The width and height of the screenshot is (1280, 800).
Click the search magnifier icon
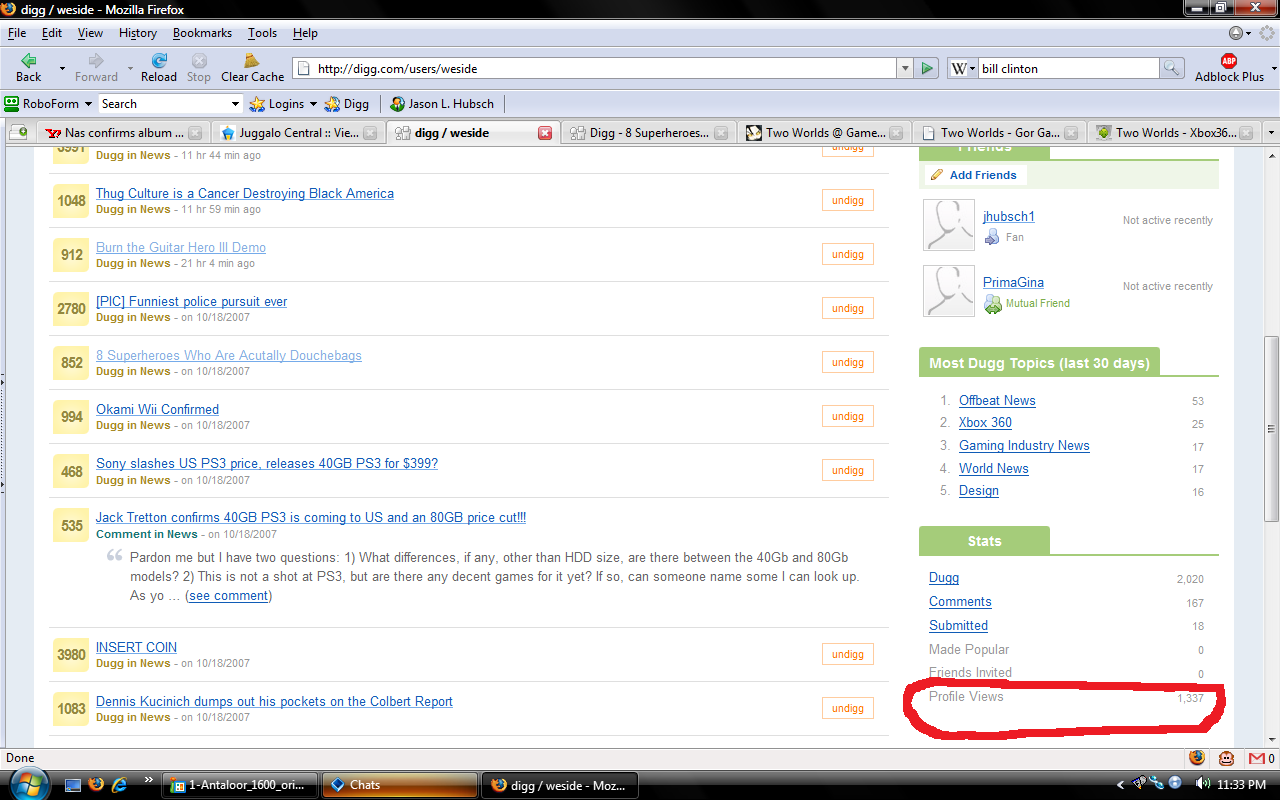point(1172,69)
